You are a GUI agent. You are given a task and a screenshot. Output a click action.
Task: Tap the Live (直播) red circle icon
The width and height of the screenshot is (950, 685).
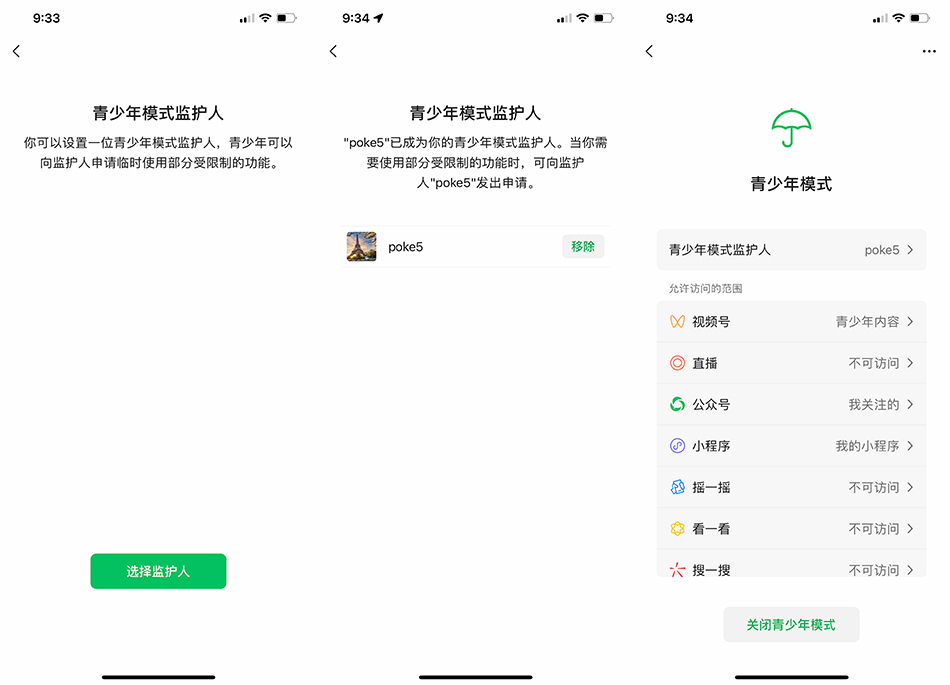tap(677, 363)
